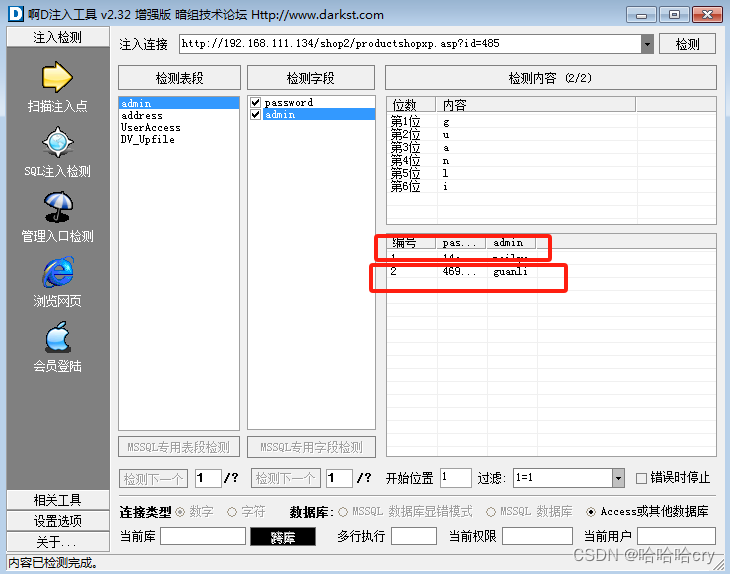Click the 当前权限 input field
The width and height of the screenshot is (730, 574).
click(x=537, y=536)
